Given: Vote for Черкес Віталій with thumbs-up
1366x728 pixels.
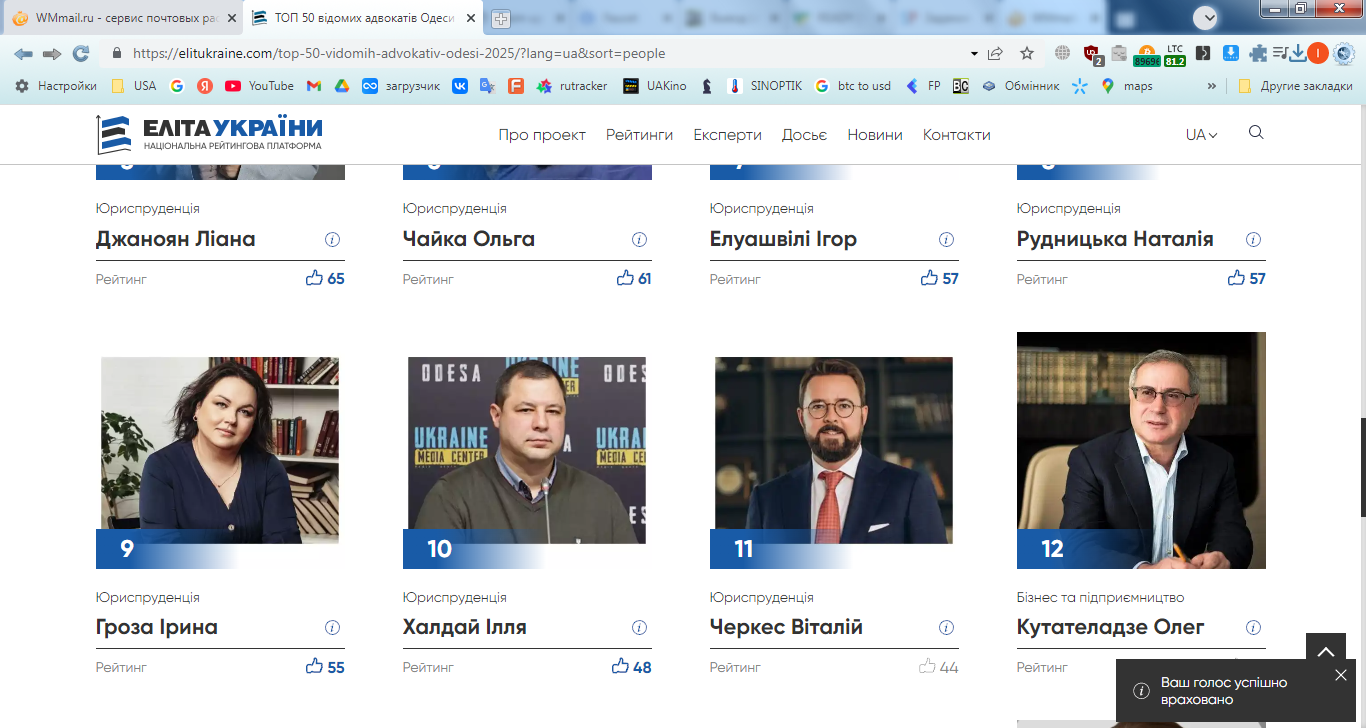Looking at the screenshot, I should 927,666.
